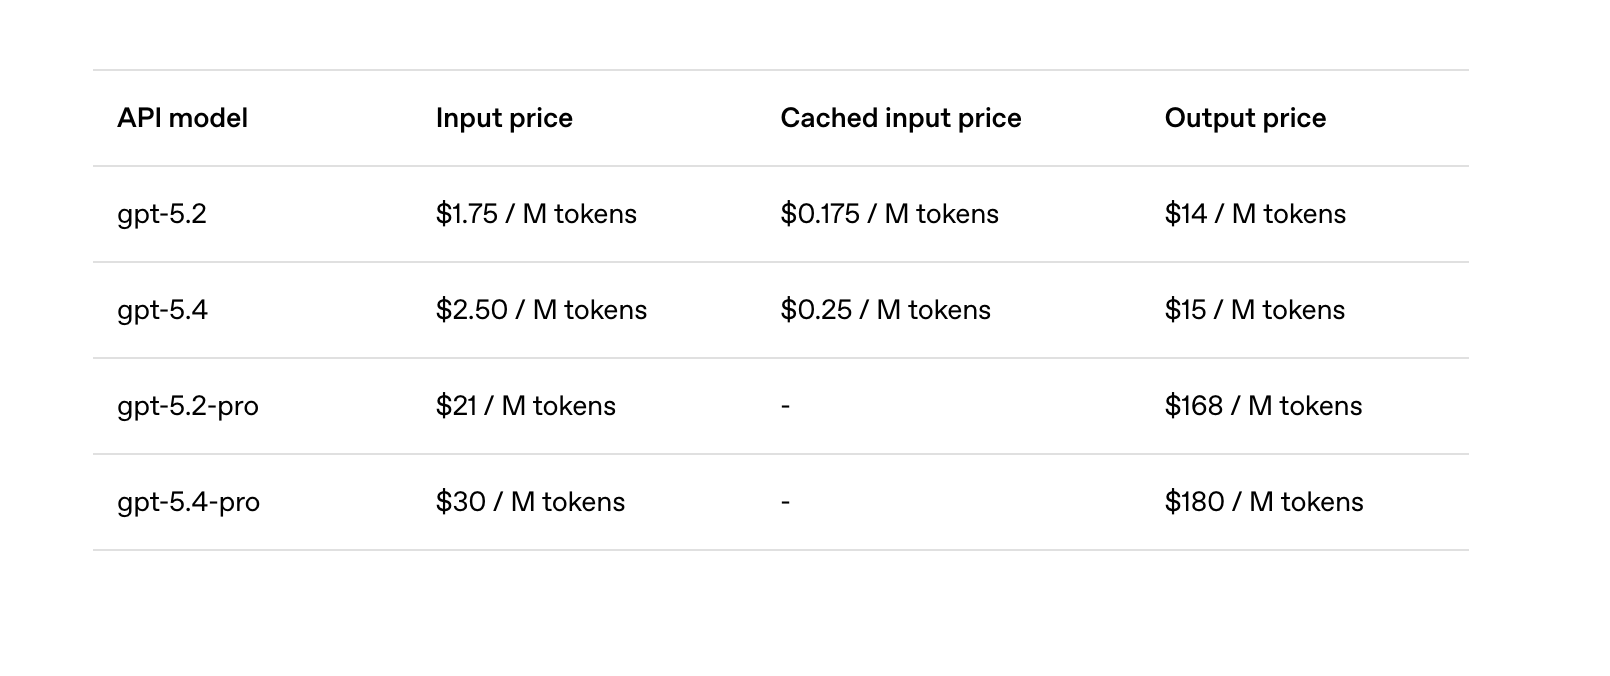The image size is (1610, 676).
Task: Click the Cached input price header
Action: coord(900,118)
